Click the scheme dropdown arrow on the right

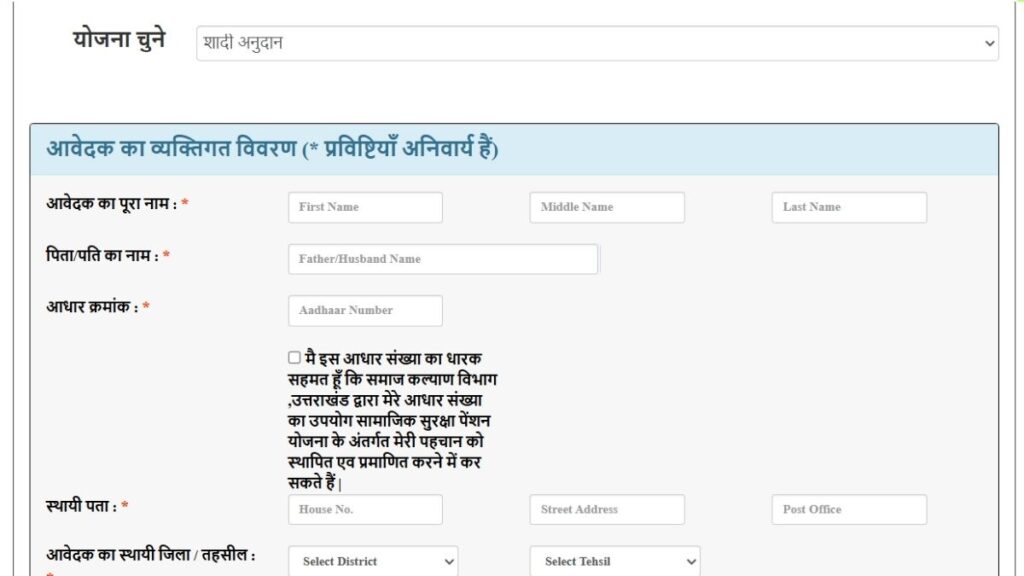click(988, 43)
